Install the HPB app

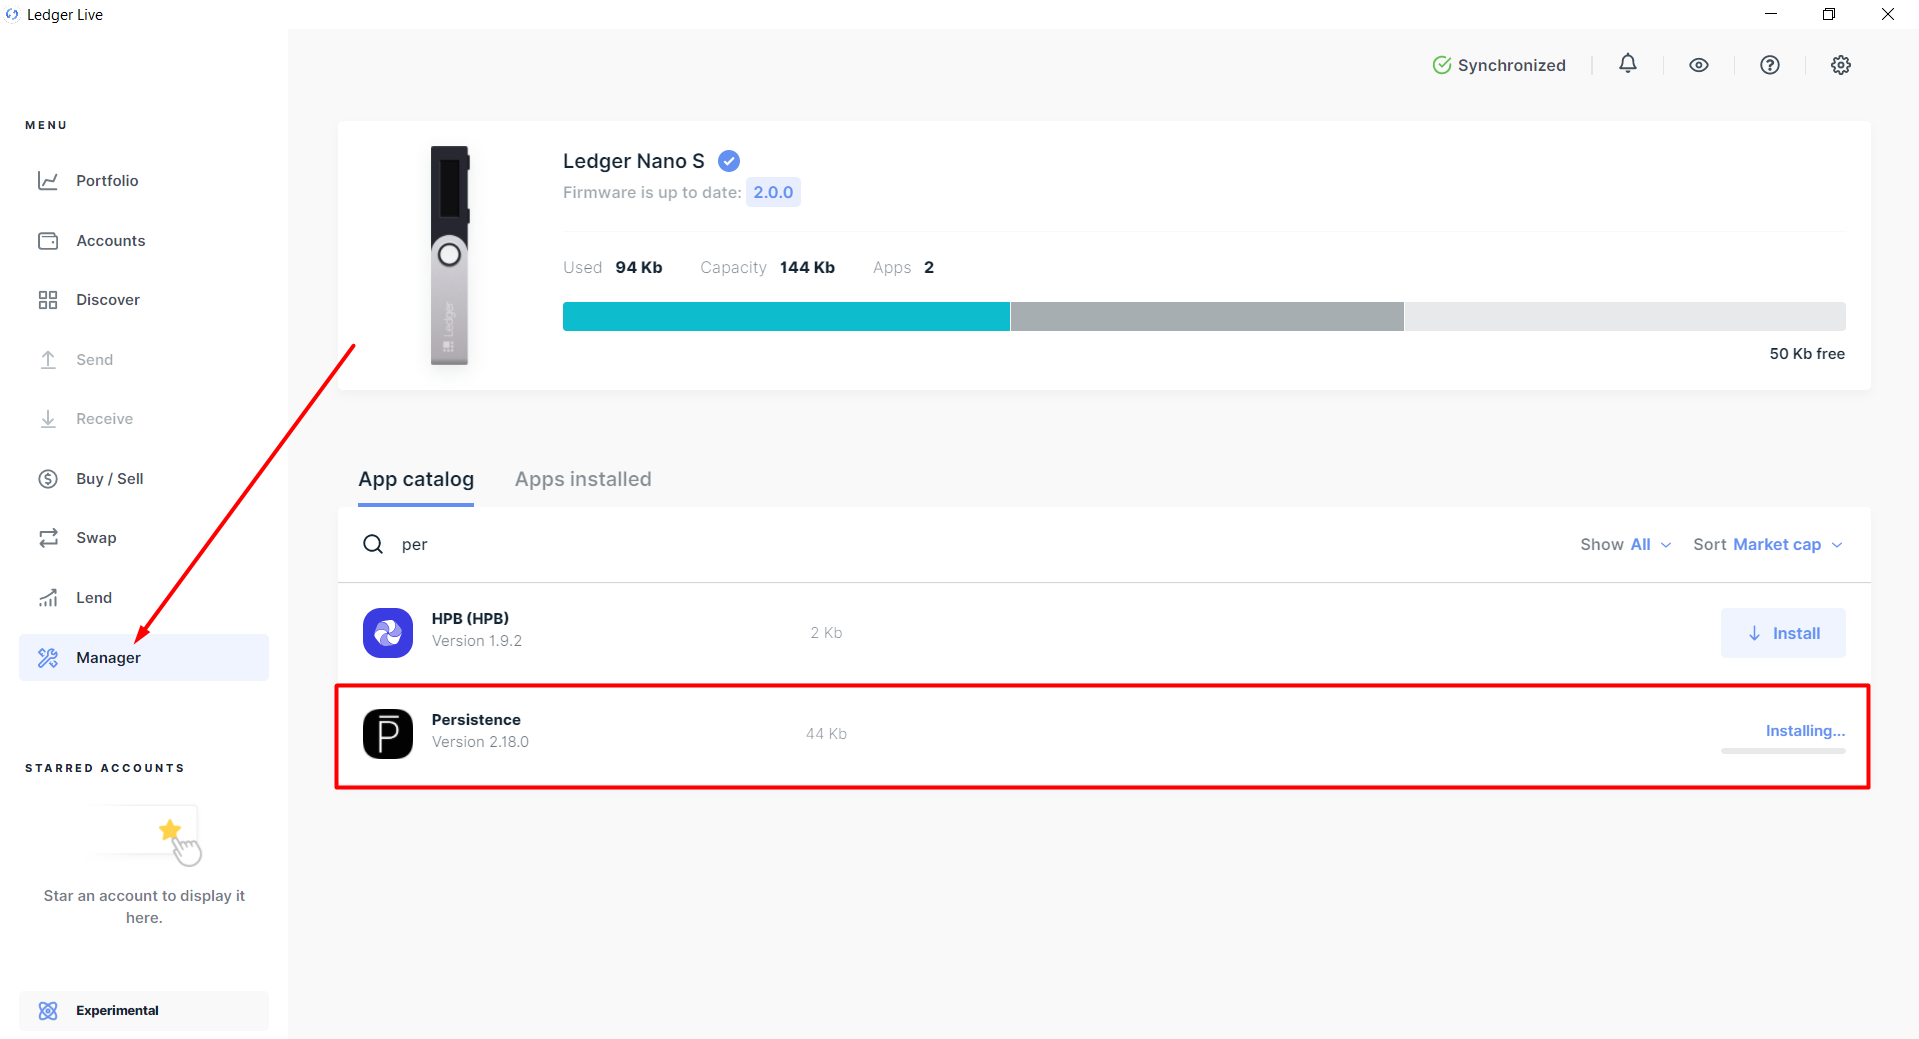pyautogui.click(x=1783, y=633)
